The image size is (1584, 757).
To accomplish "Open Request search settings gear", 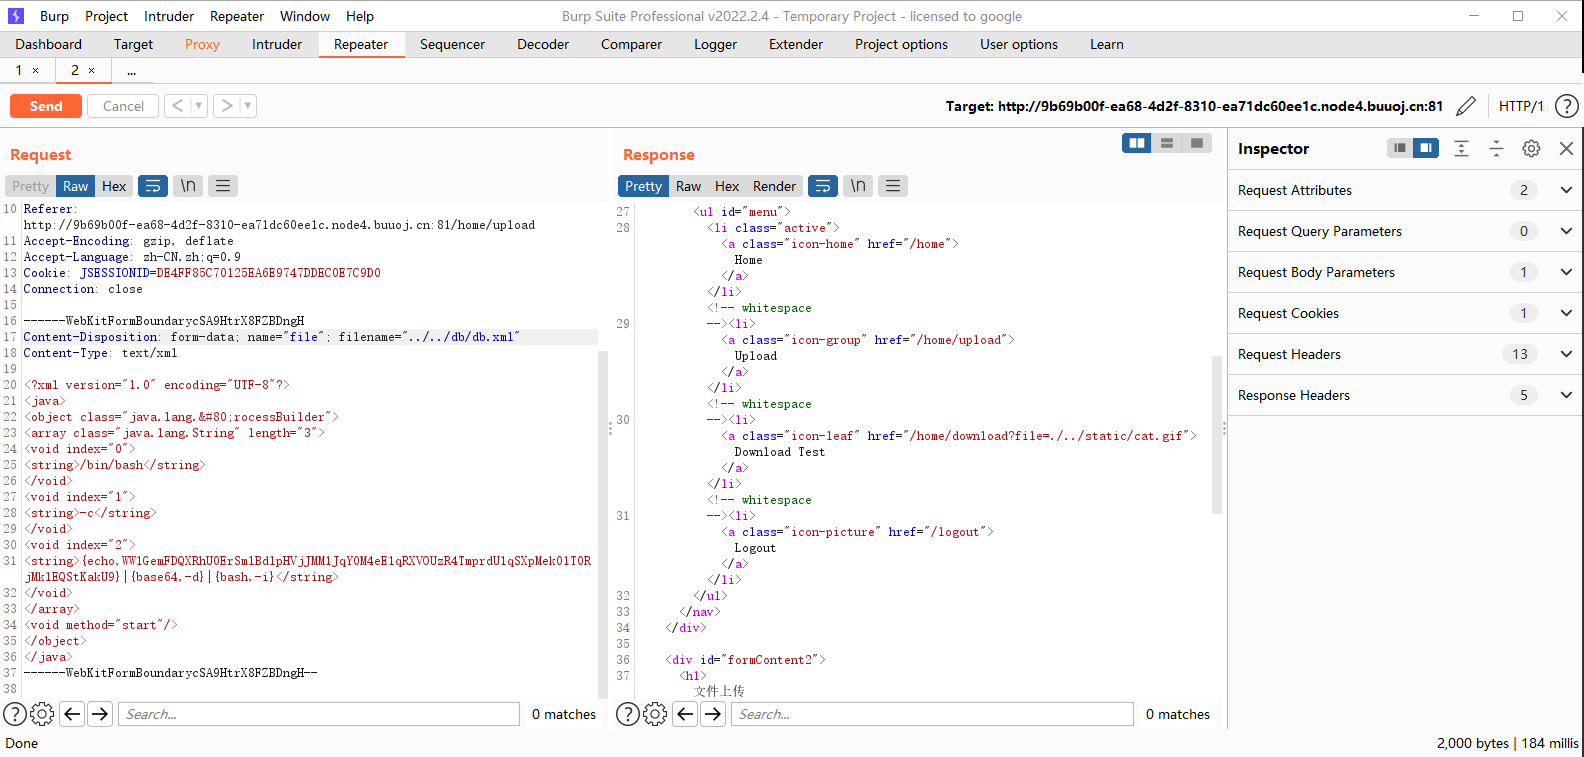I will point(42,714).
